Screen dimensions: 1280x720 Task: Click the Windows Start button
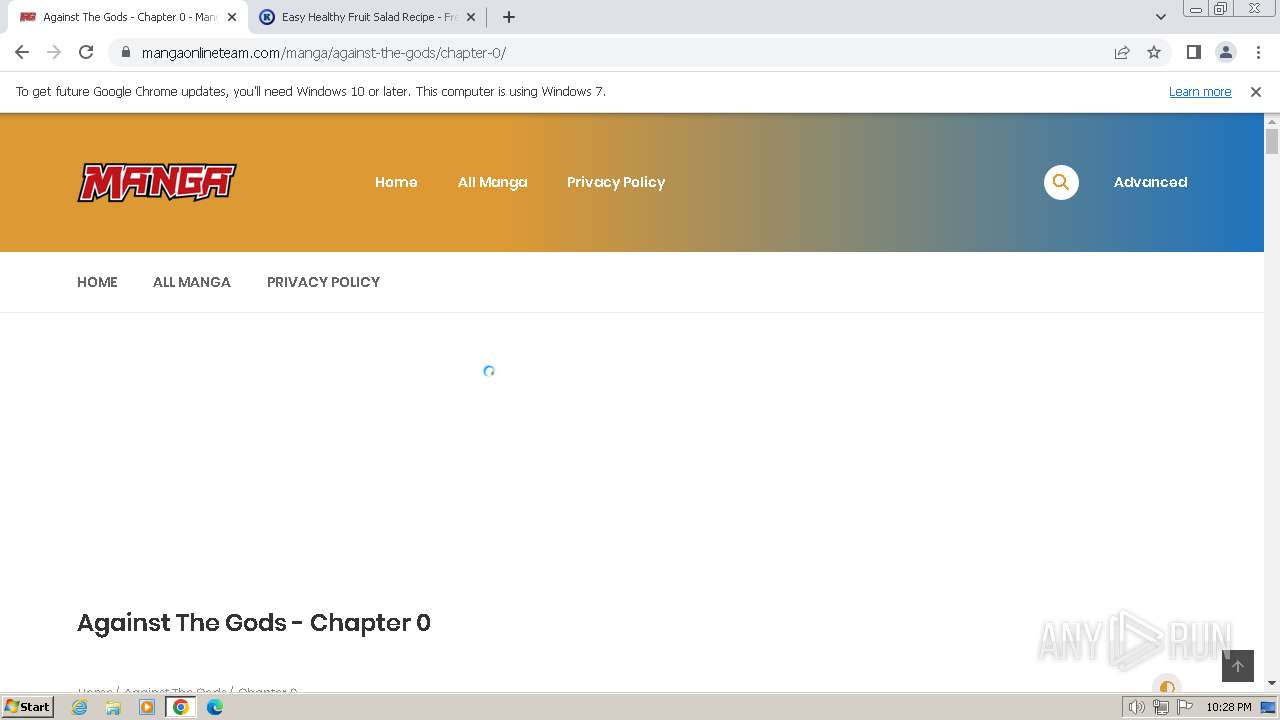tap(28, 707)
